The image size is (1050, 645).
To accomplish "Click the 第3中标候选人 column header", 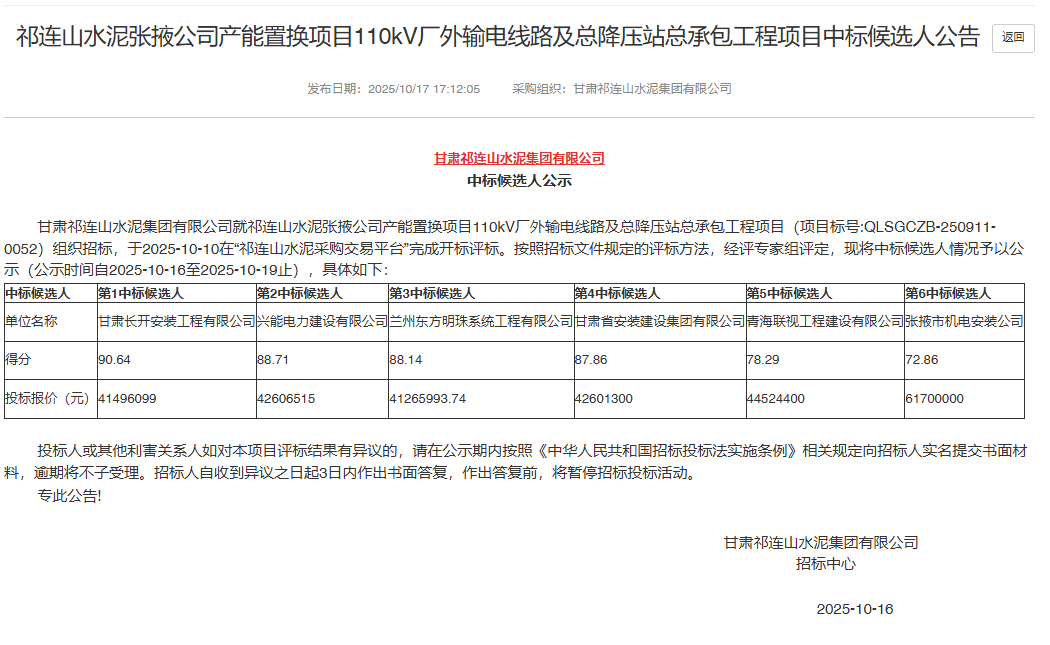I will (432, 294).
